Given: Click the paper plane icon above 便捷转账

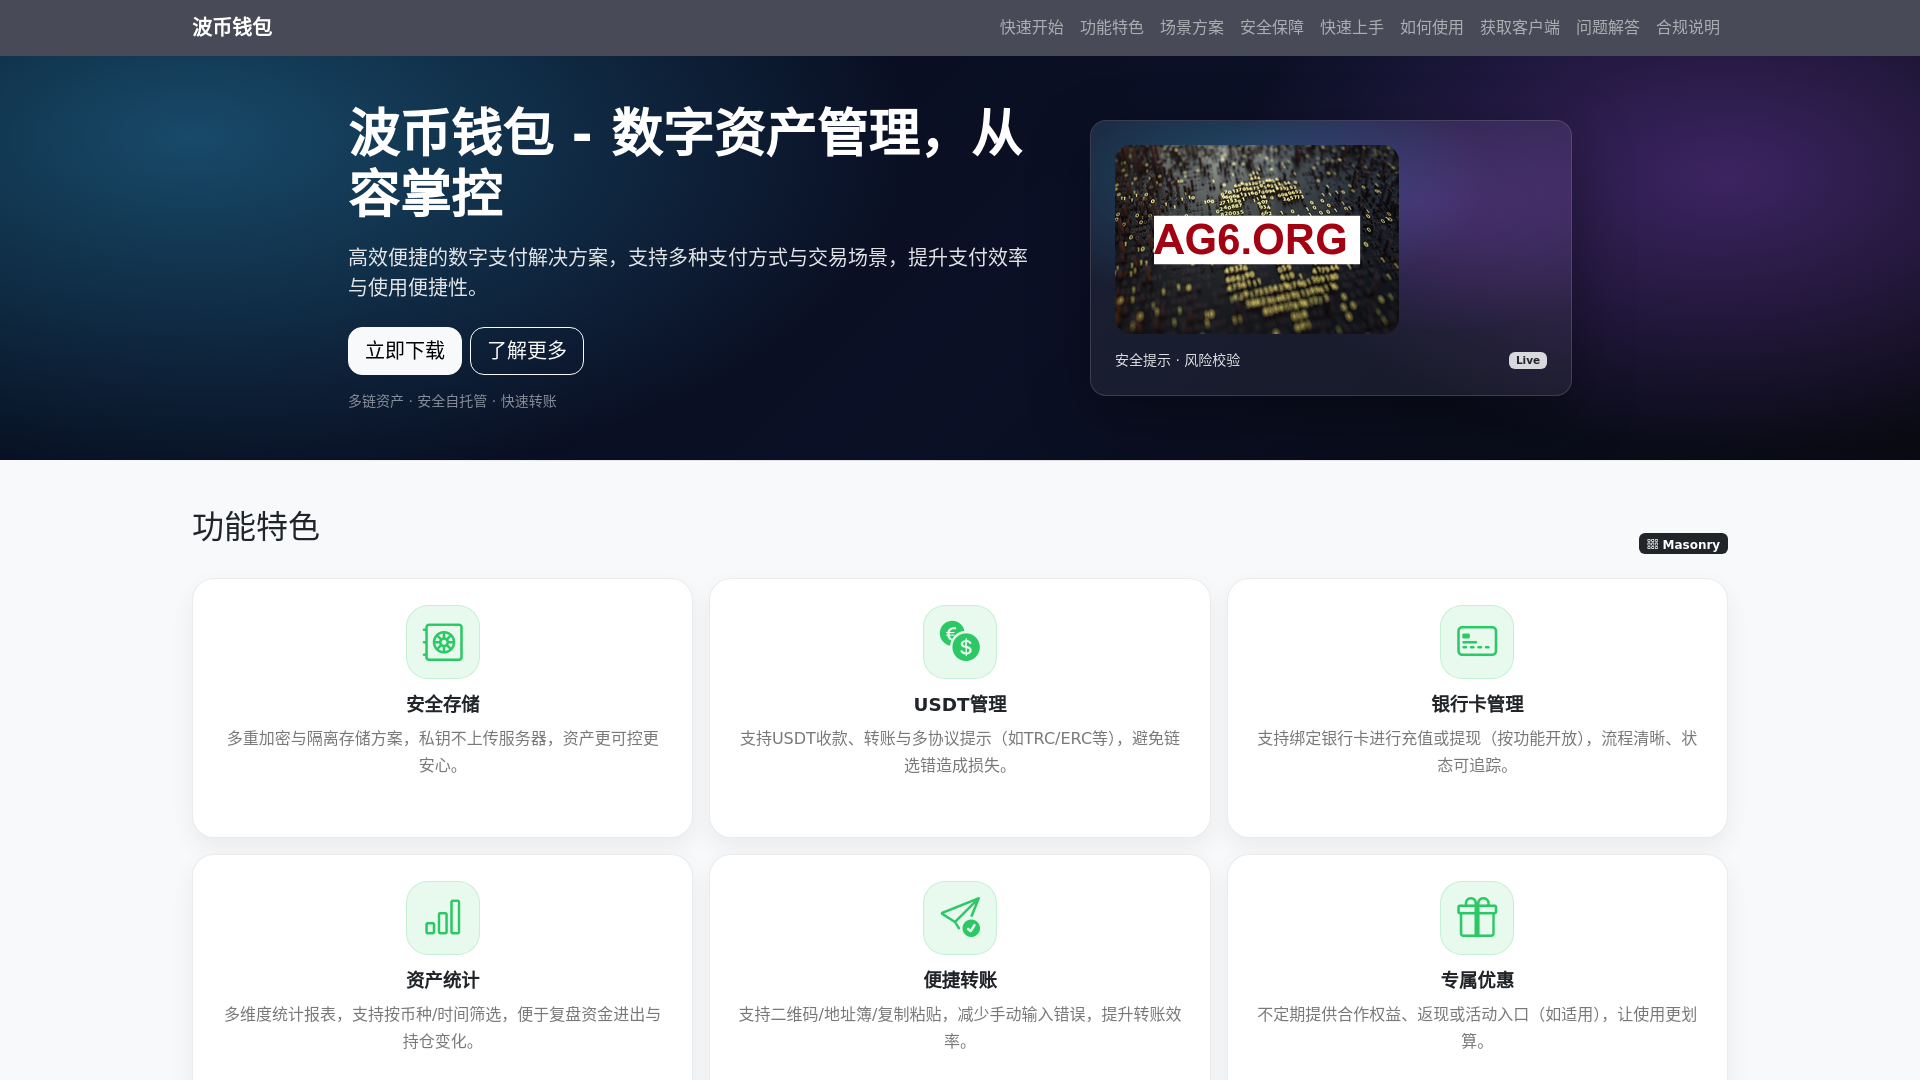Looking at the screenshot, I should point(960,918).
